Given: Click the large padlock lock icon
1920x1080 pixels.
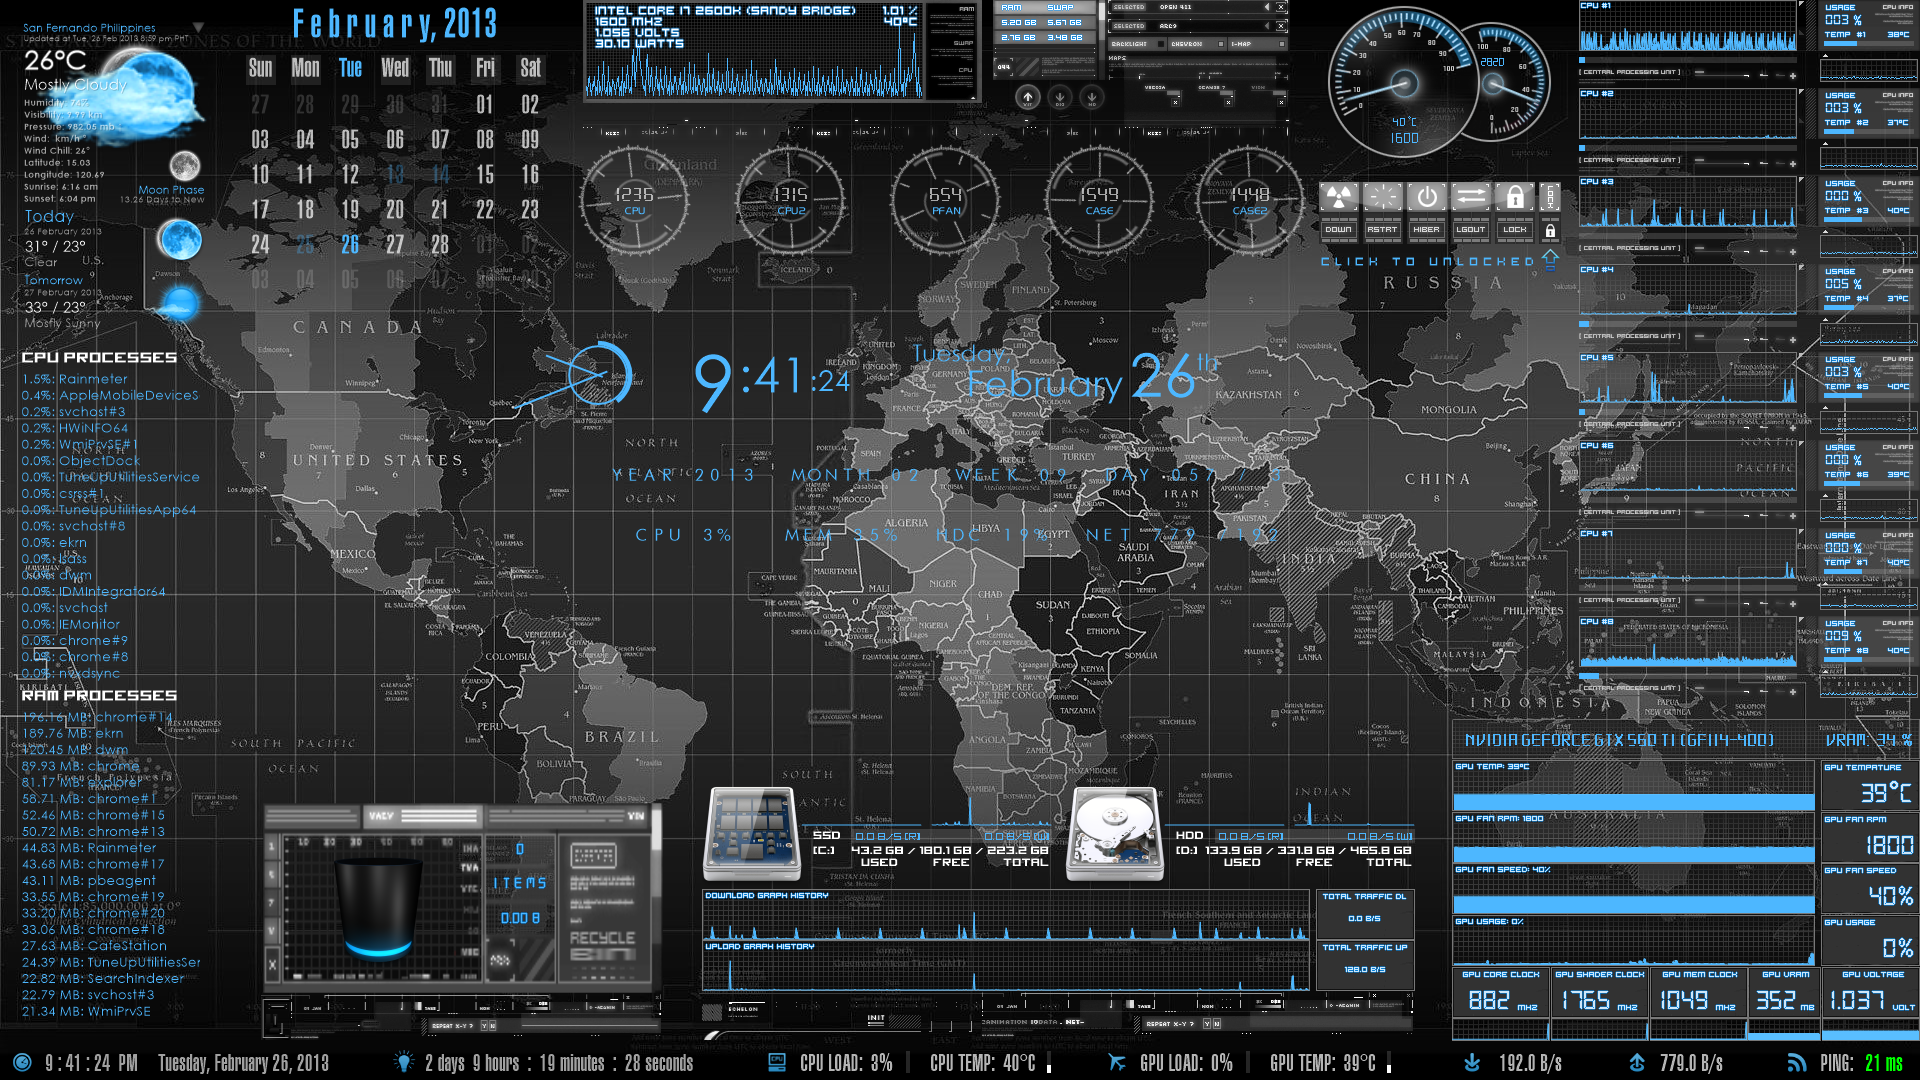Looking at the screenshot, I should point(1514,197).
